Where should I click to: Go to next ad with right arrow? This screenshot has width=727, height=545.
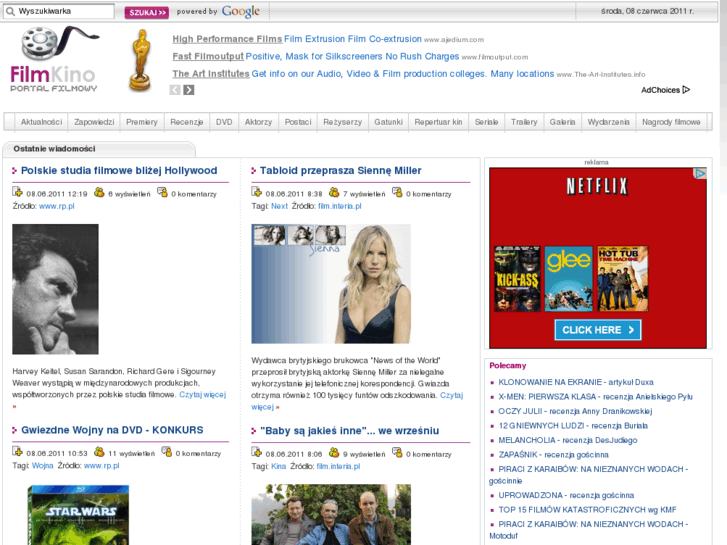coord(189,90)
